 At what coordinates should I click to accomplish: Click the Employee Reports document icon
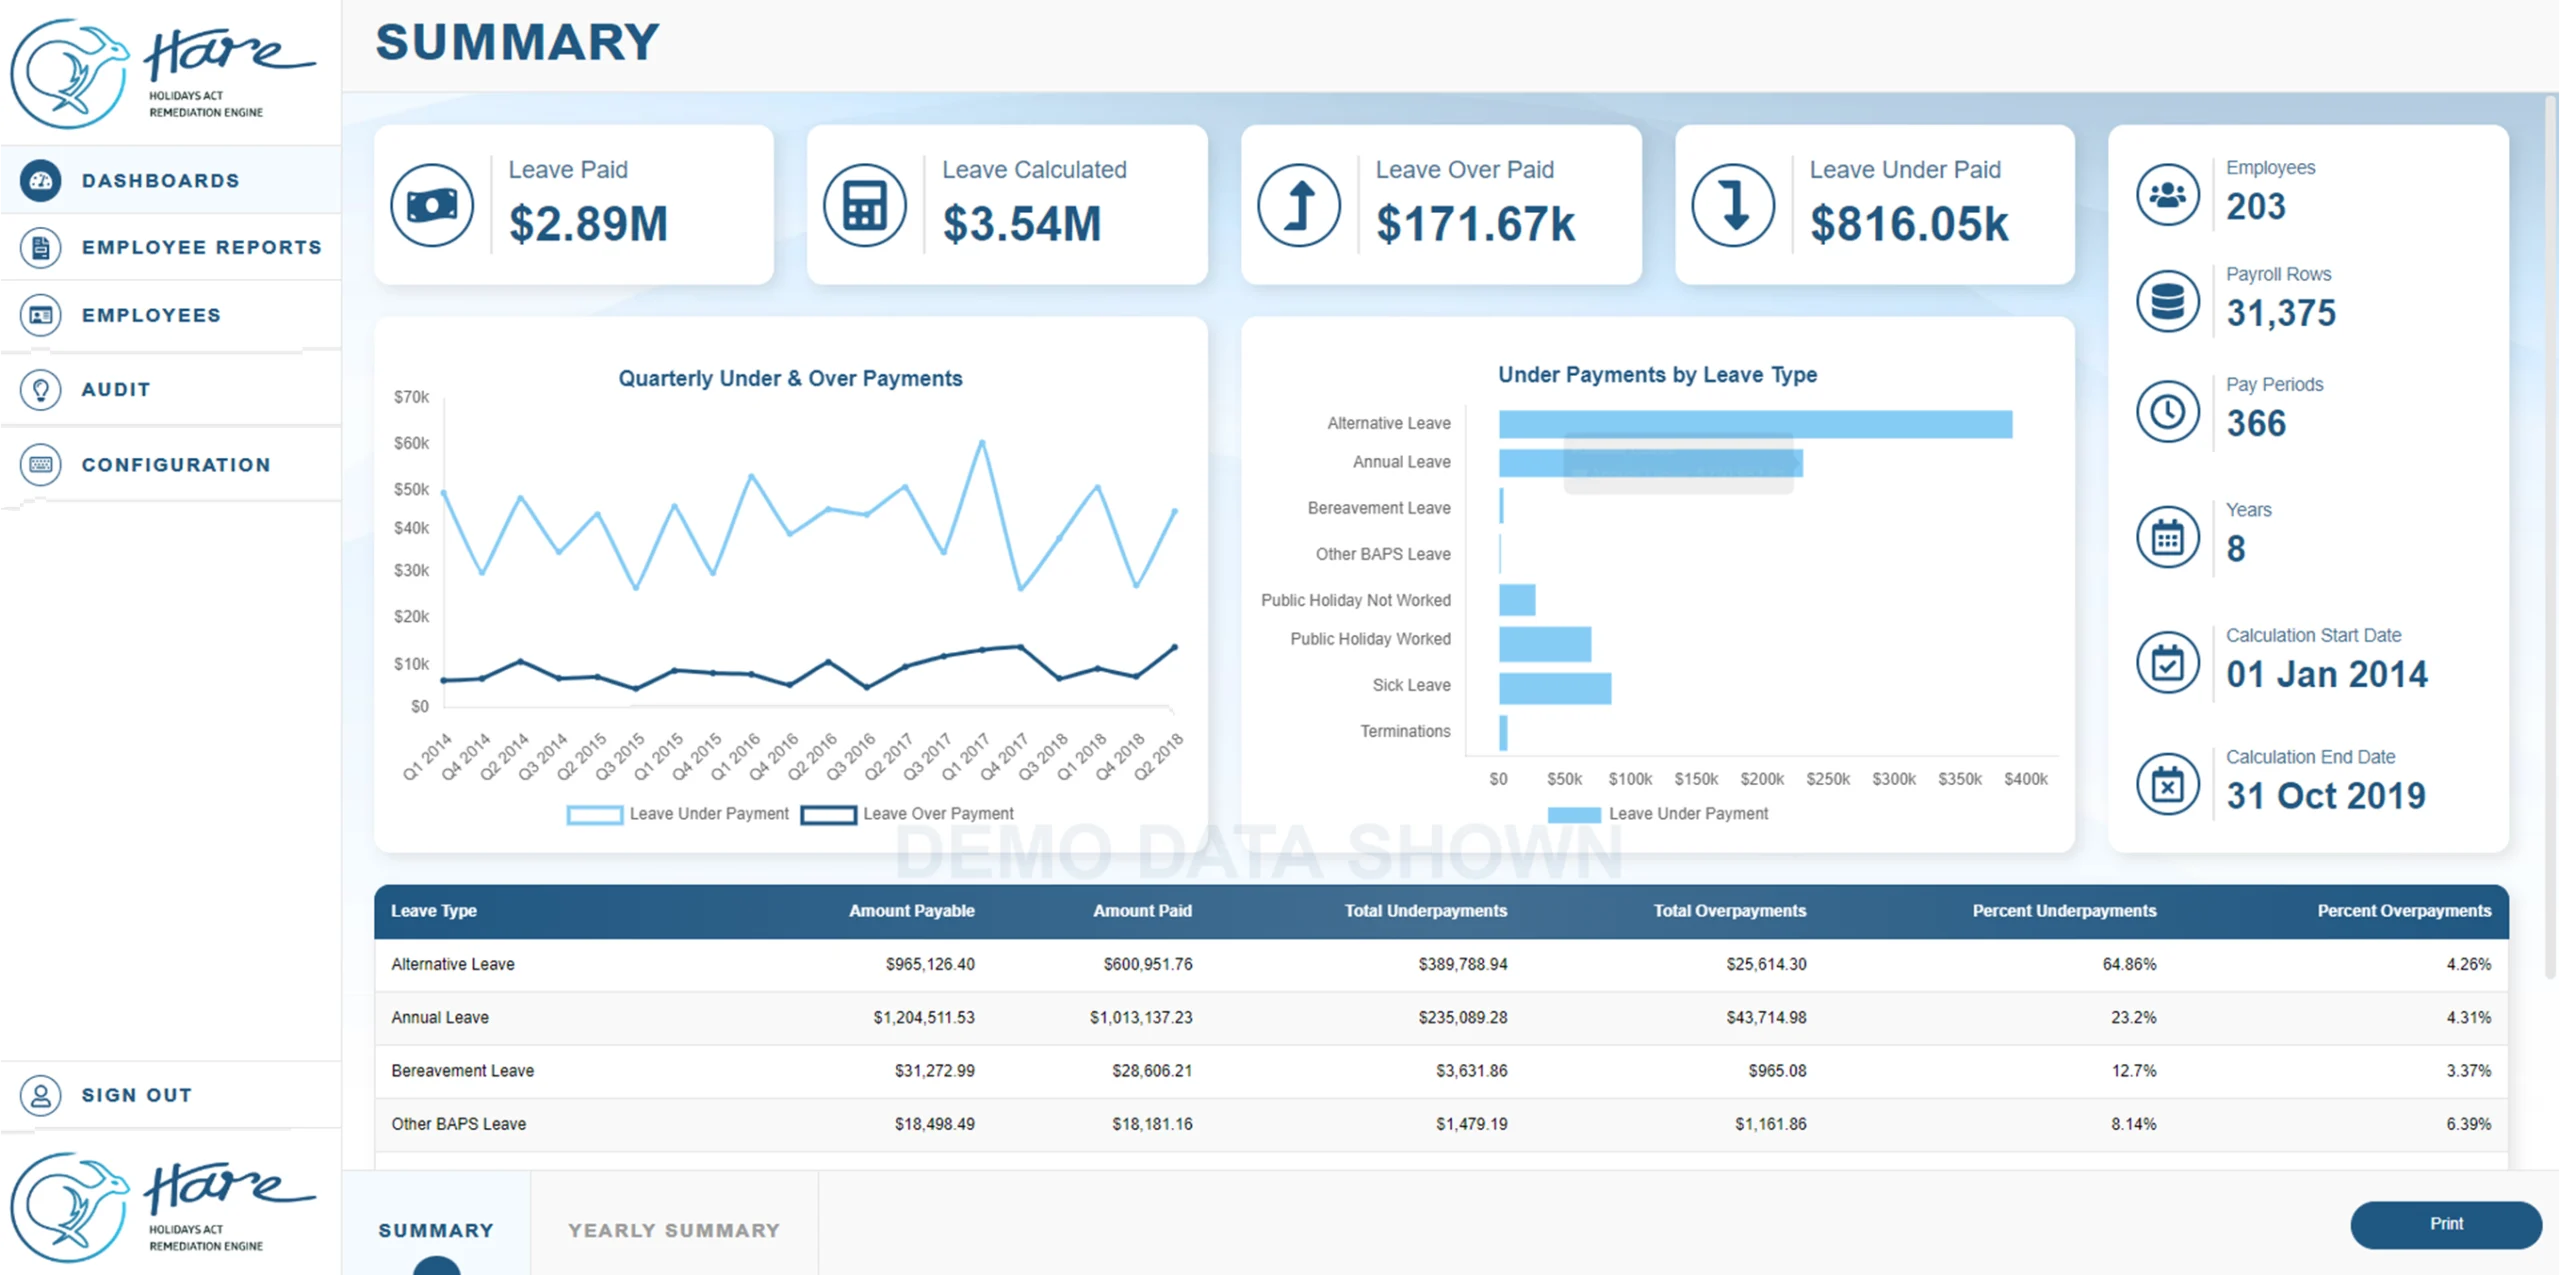41,247
